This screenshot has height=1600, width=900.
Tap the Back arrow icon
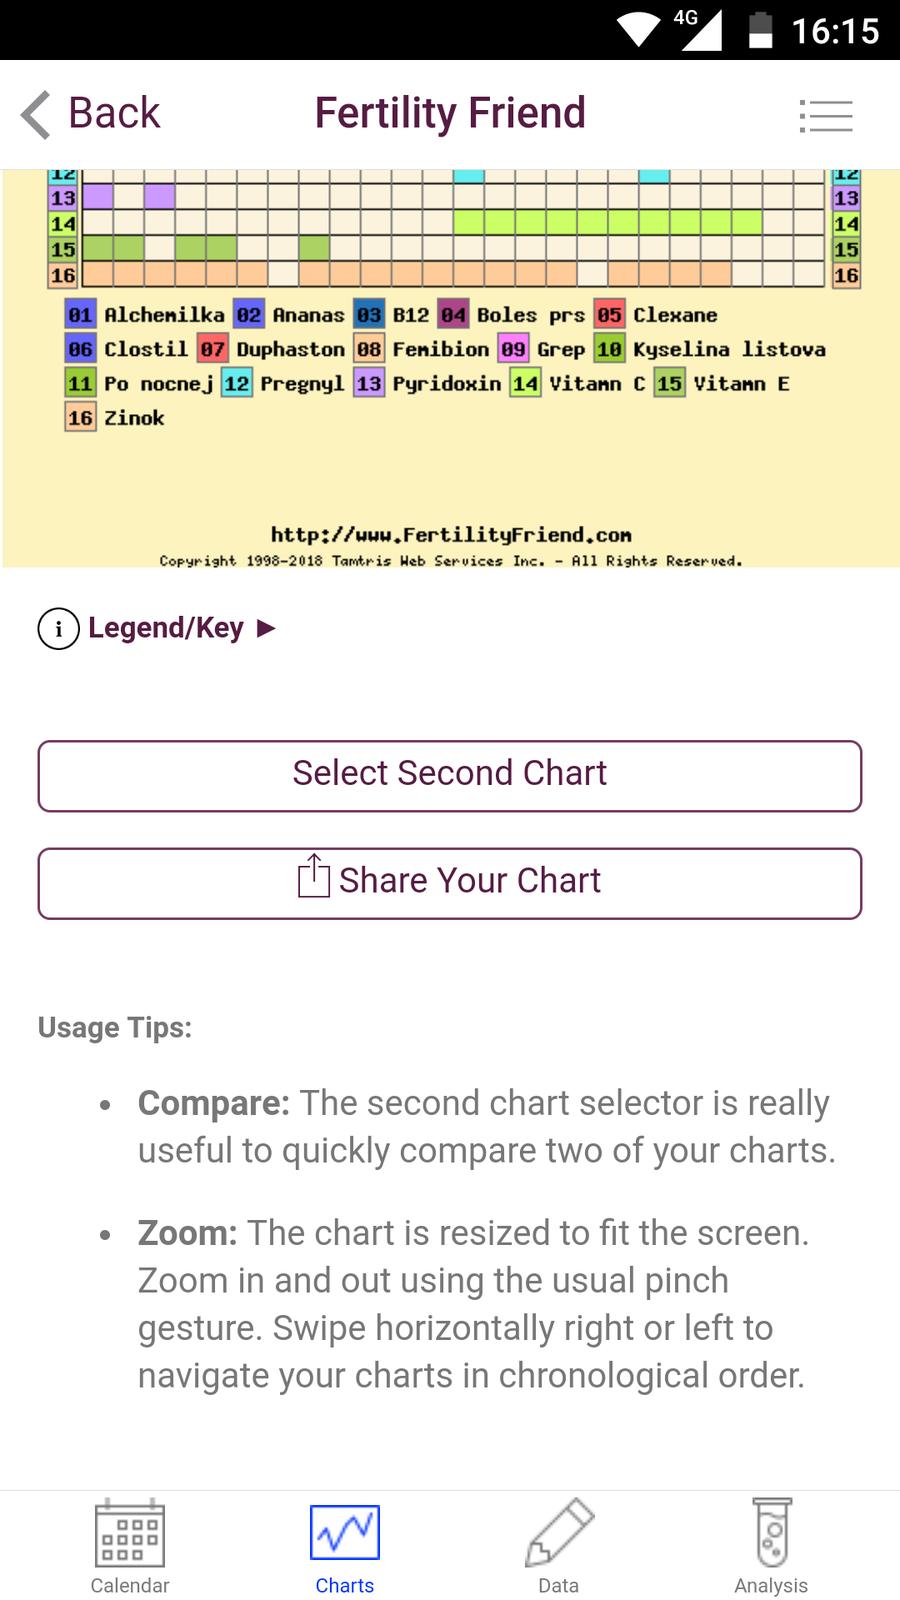[36, 114]
